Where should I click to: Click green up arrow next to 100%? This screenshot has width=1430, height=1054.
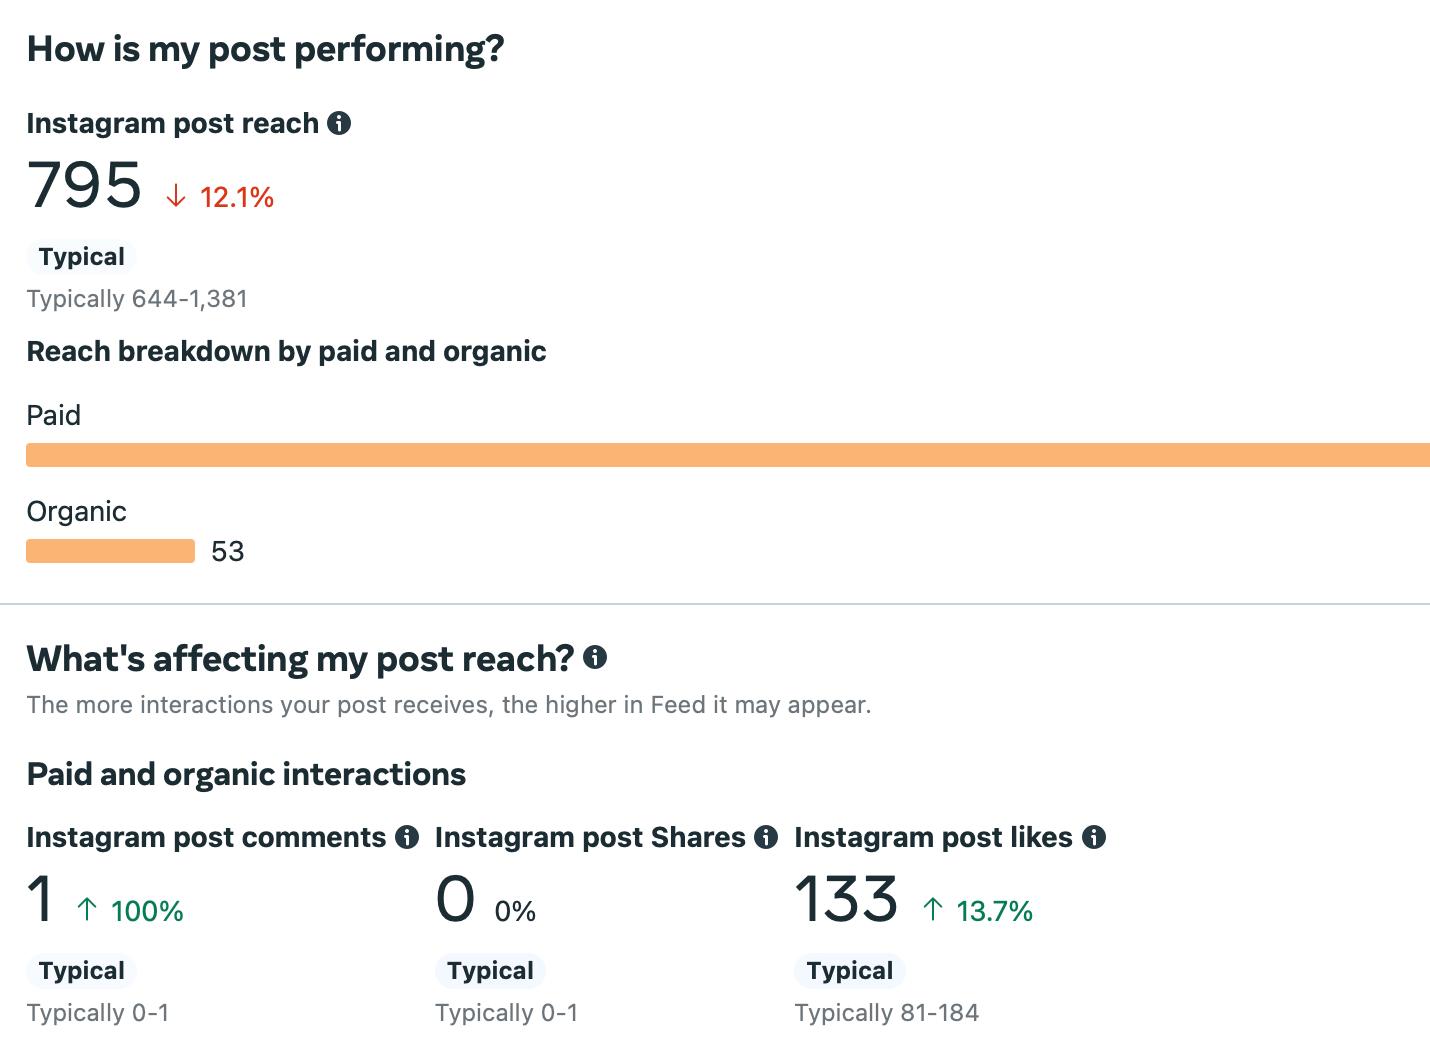click(88, 909)
